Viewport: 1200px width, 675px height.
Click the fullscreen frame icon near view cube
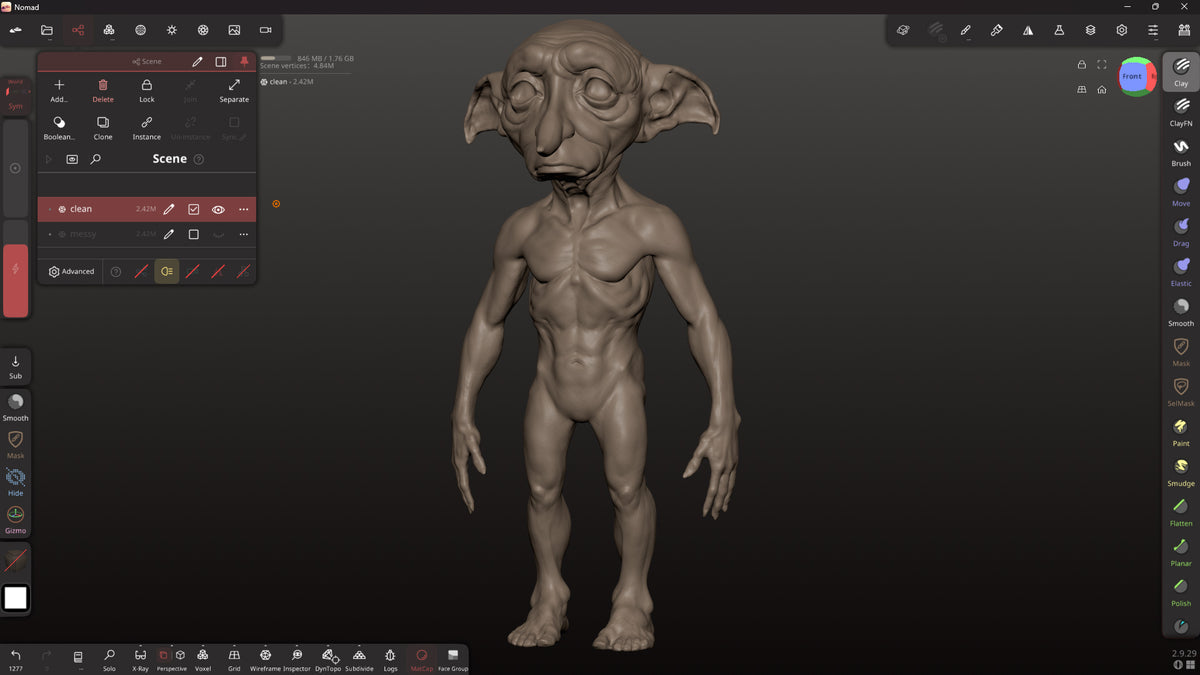pyautogui.click(x=1101, y=65)
